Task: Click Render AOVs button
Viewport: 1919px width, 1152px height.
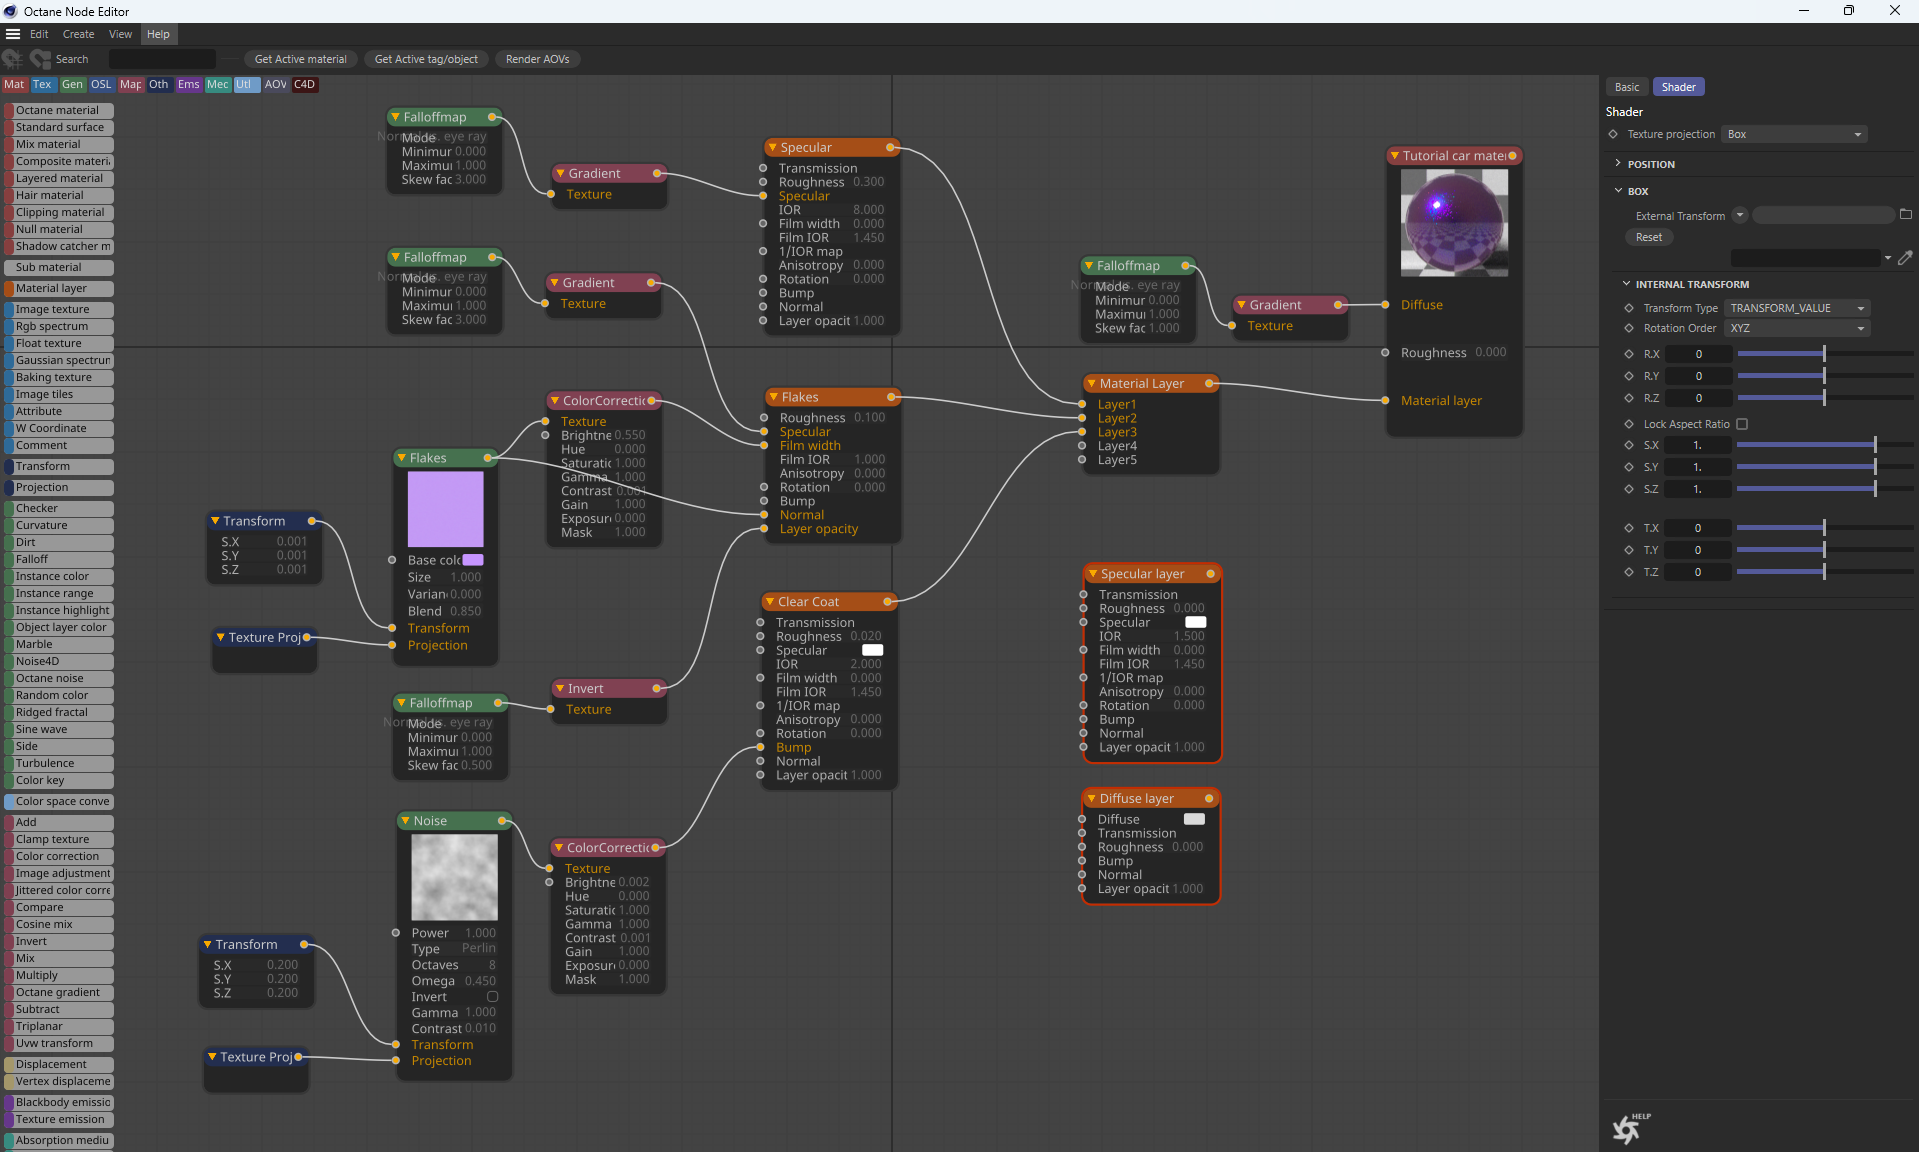Action: coord(537,59)
